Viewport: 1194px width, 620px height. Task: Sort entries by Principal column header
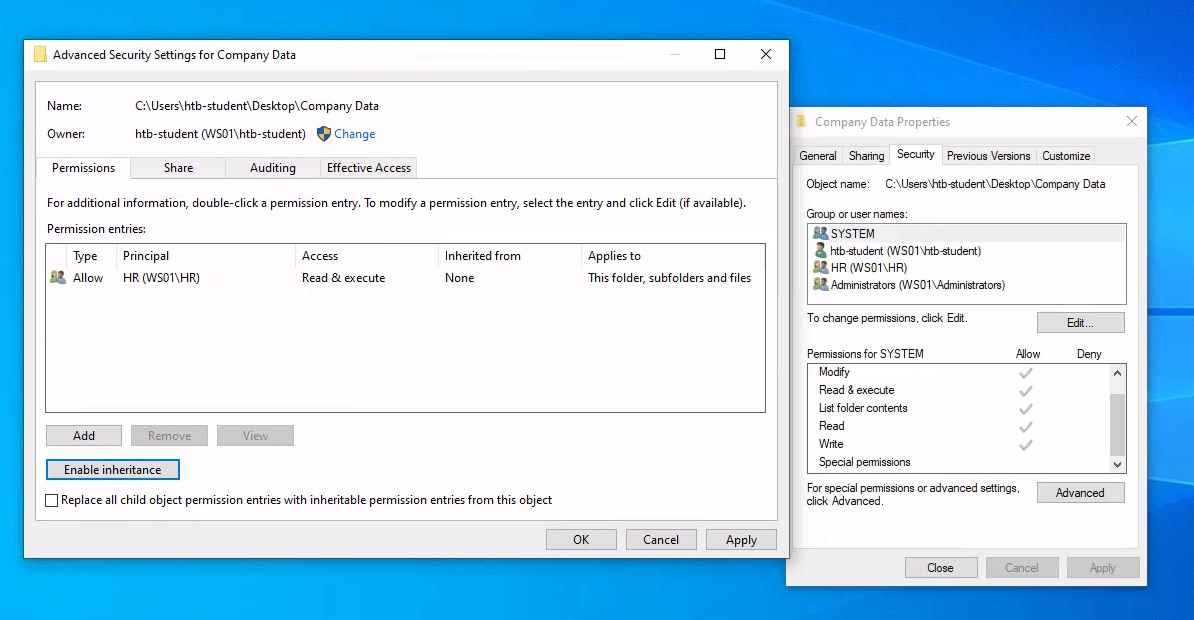(146, 256)
